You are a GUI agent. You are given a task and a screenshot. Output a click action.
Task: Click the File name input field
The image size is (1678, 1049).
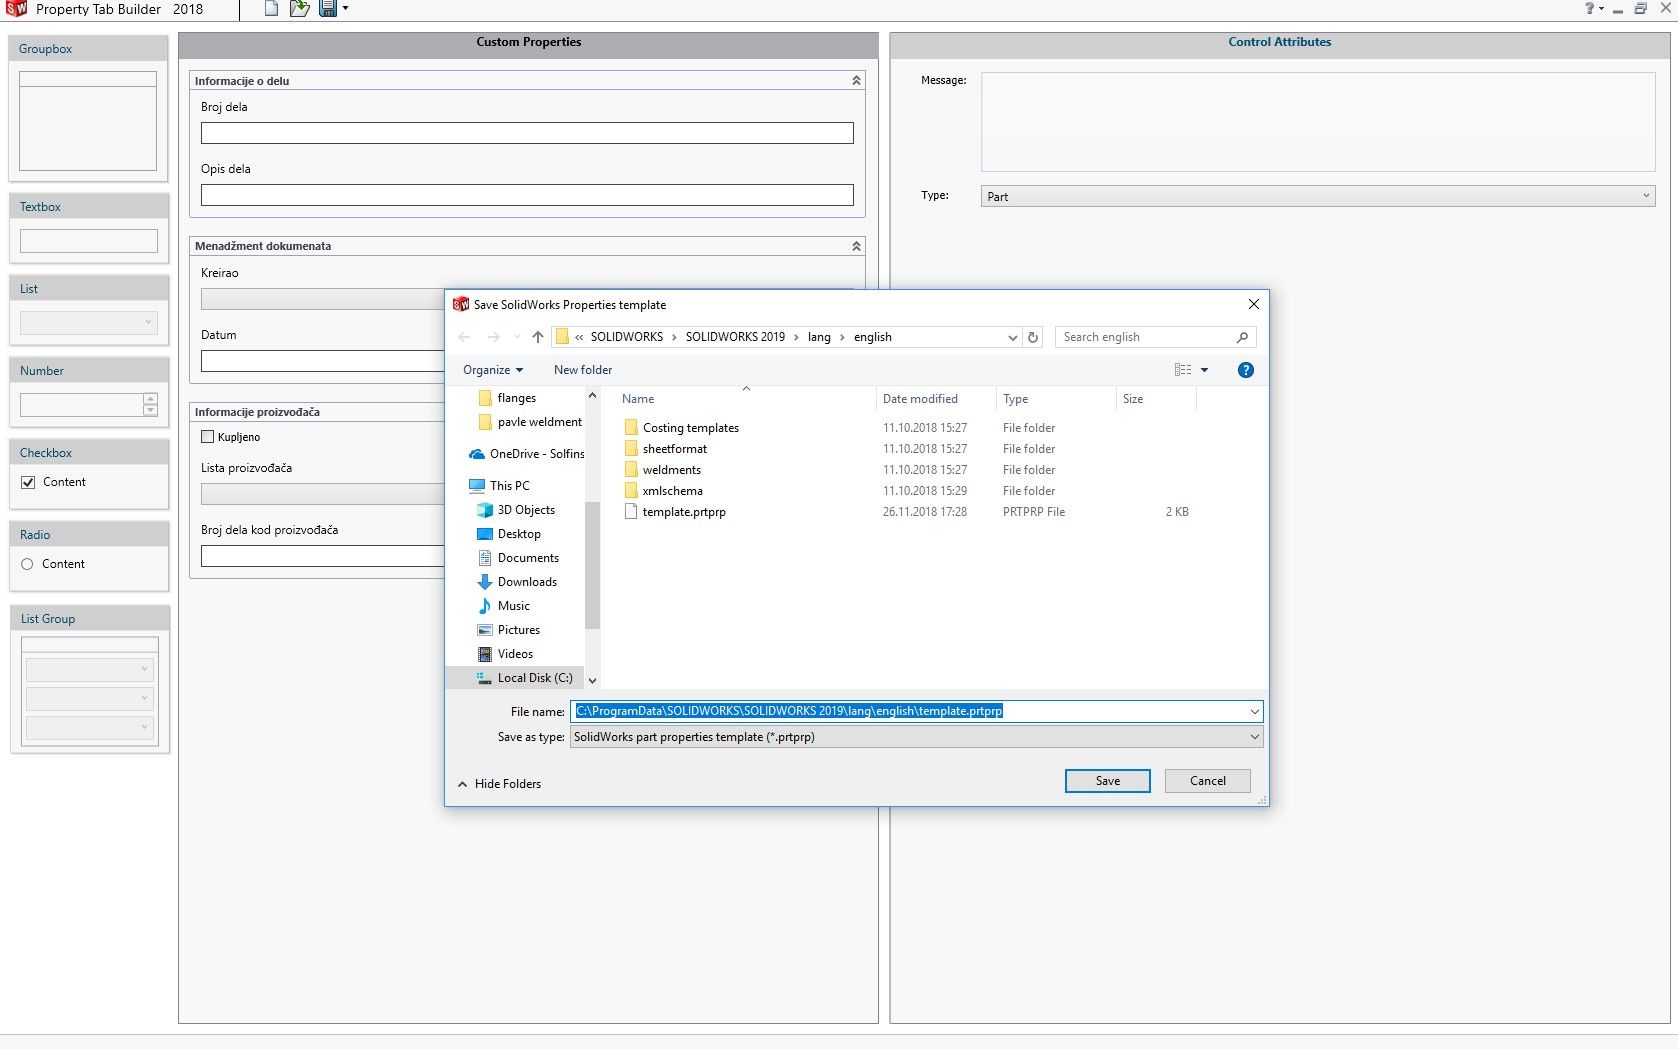coord(900,711)
